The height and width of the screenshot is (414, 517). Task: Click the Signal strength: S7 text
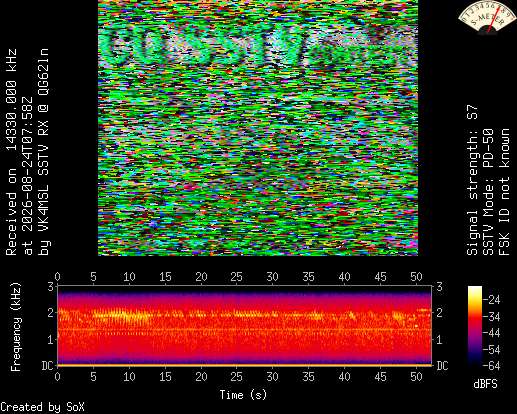pos(472,180)
